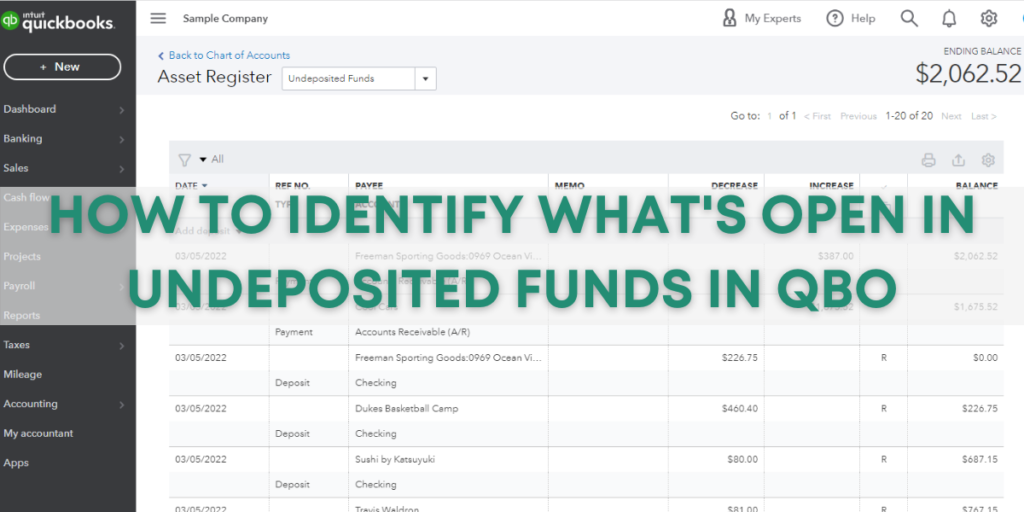The image size is (1024, 512).
Task: Click the DECREASE column header
Action: pyautogui.click(x=735, y=185)
